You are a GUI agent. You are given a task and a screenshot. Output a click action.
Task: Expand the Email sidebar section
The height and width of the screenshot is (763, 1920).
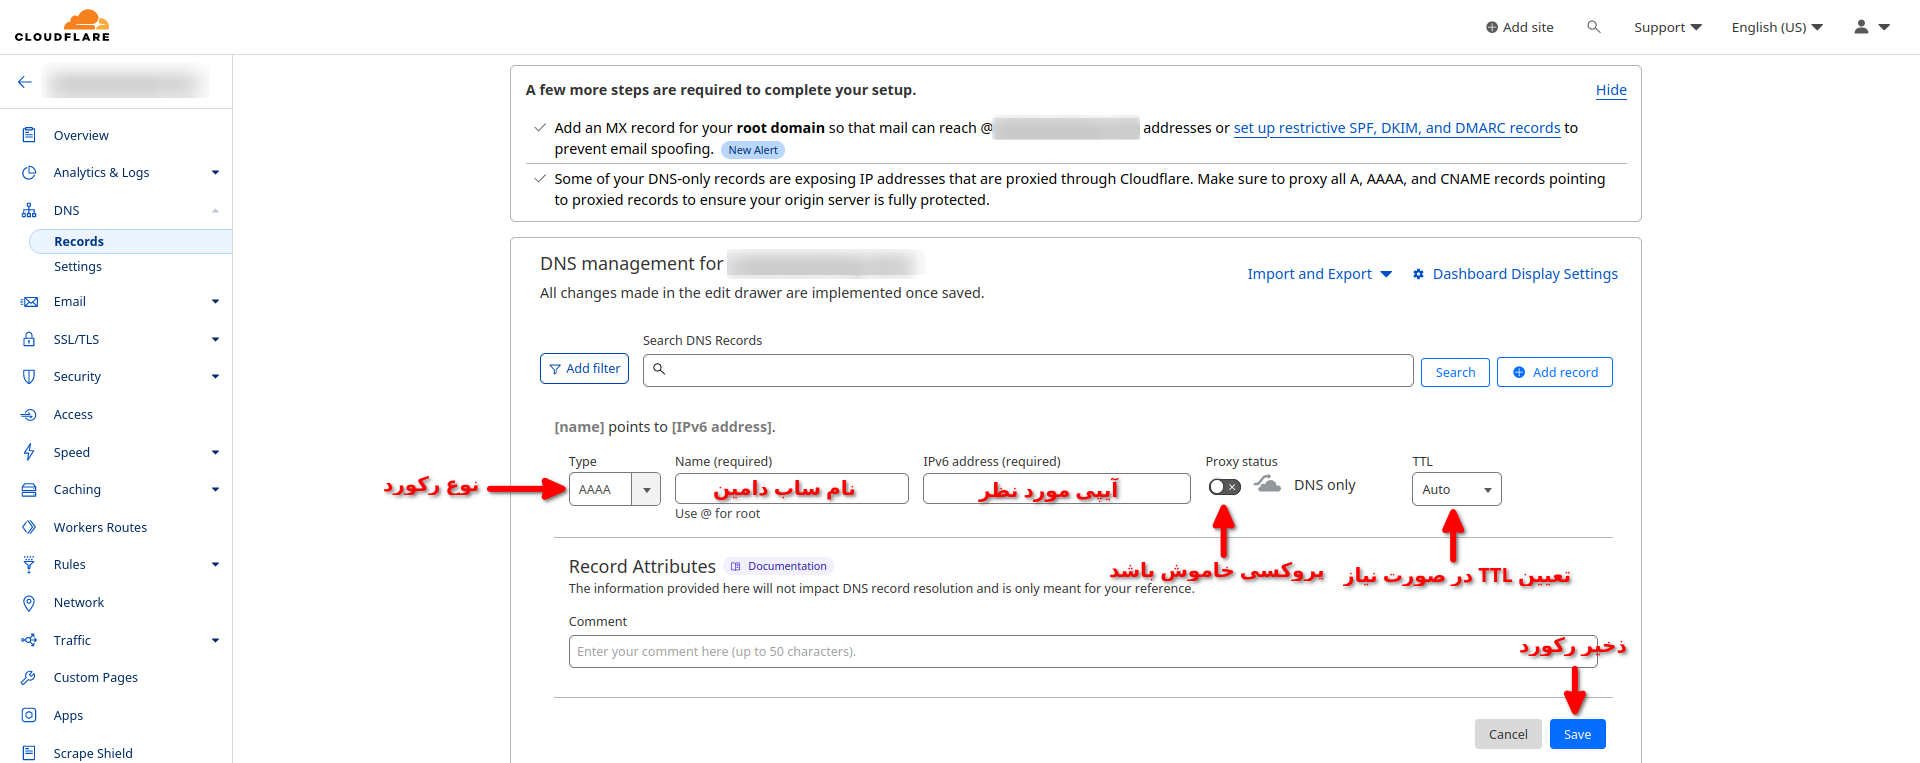tap(215, 302)
